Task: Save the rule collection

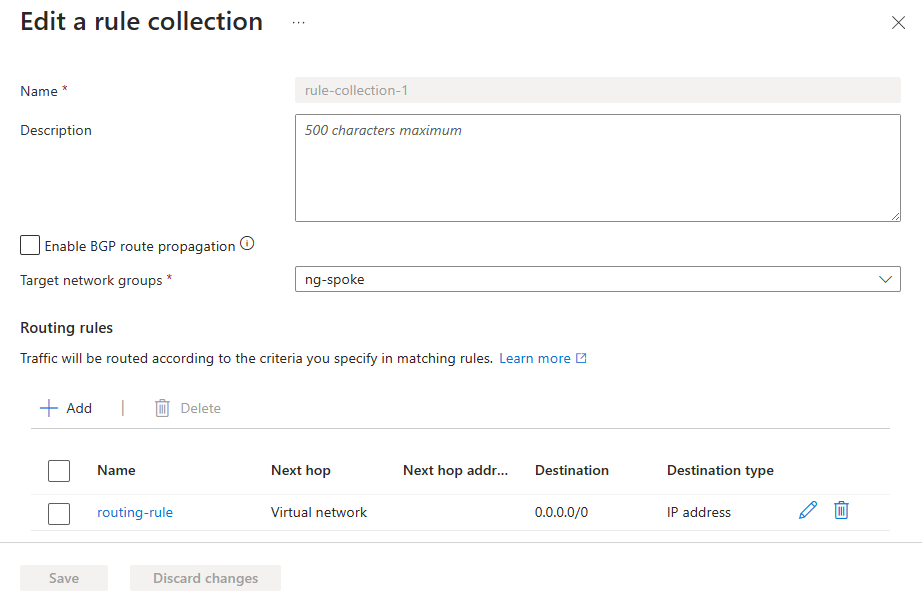Action: [63, 577]
